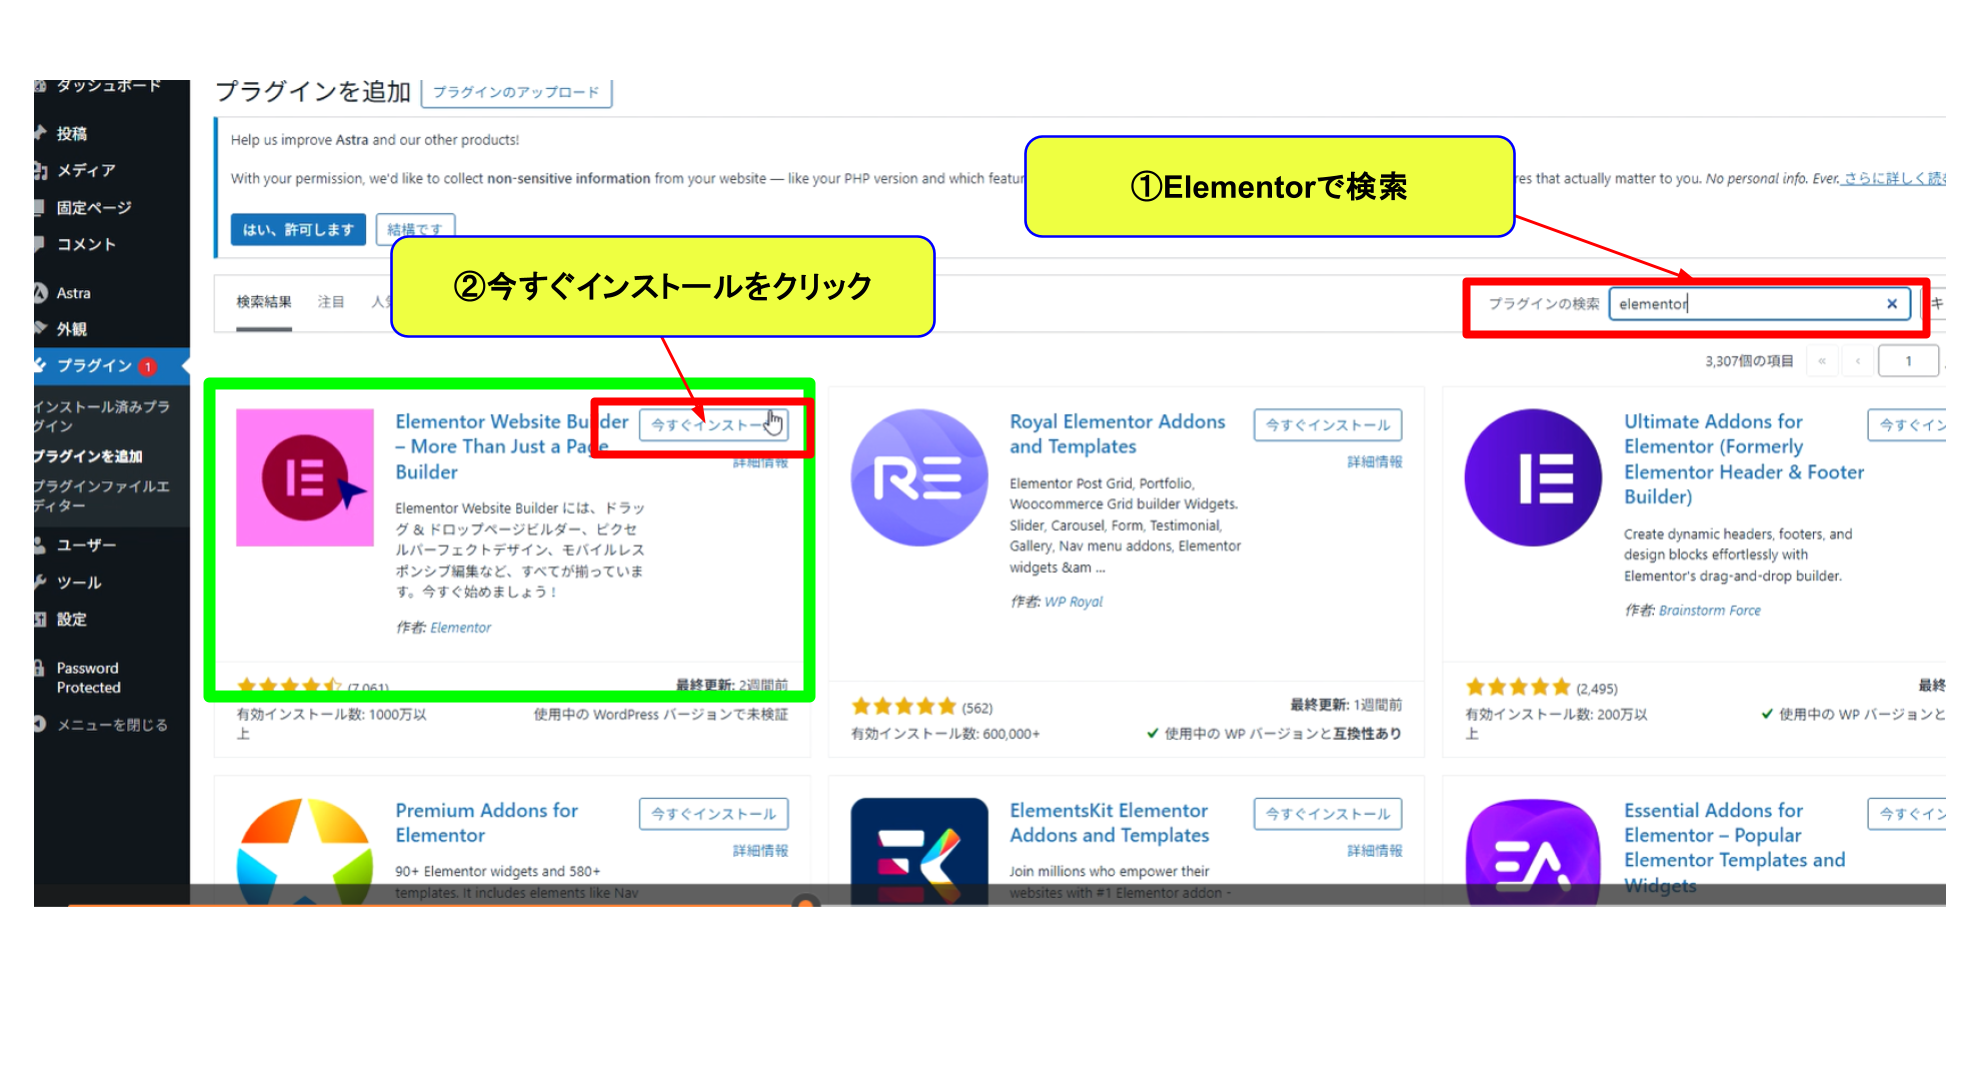Open Premium Addons for Elementor title link
This screenshot has height=1080, width=1980.
tap(486, 823)
